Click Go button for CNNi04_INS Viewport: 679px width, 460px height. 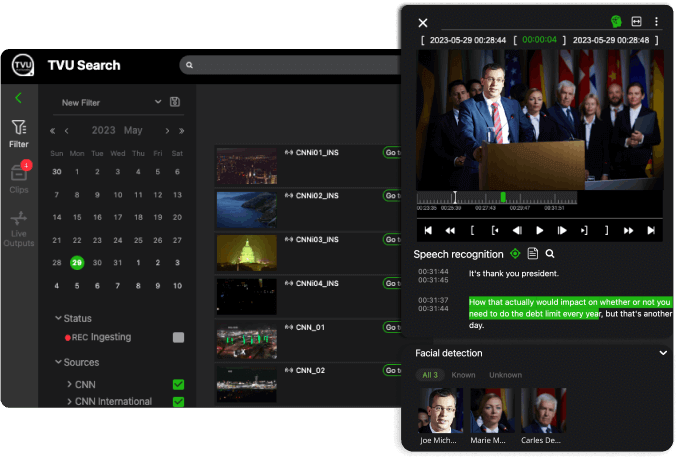[x=392, y=283]
